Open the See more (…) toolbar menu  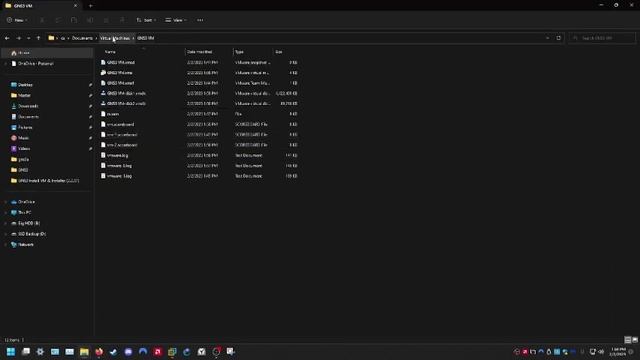[x=200, y=20]
